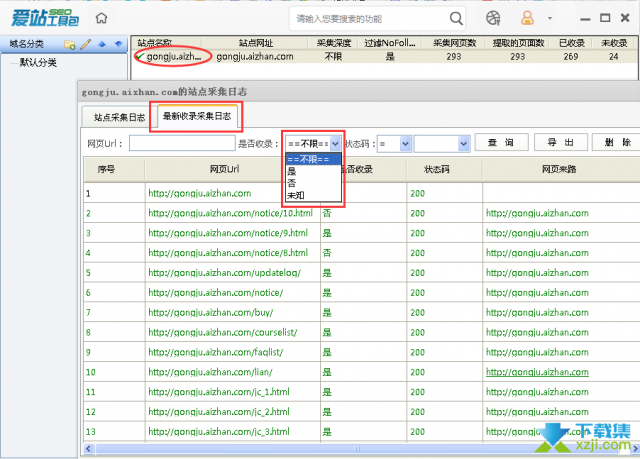Choose 否 in the dropdown list
The image size is (640, 459).
tap(313, 183)
